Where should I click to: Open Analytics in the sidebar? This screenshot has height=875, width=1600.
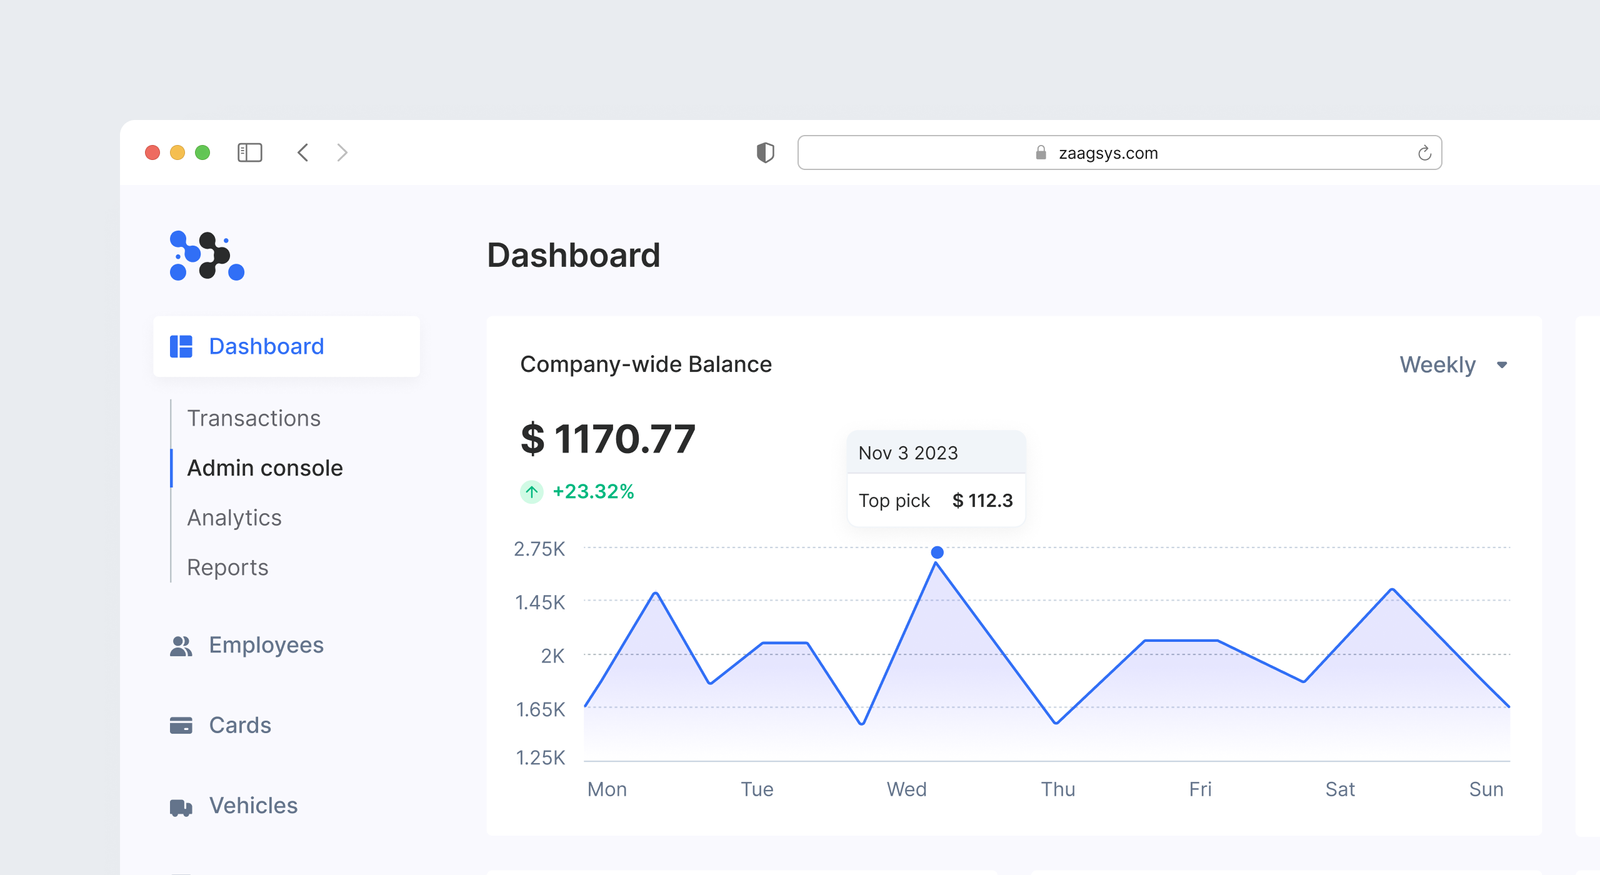pyautogui.click(x=234, y=518)
